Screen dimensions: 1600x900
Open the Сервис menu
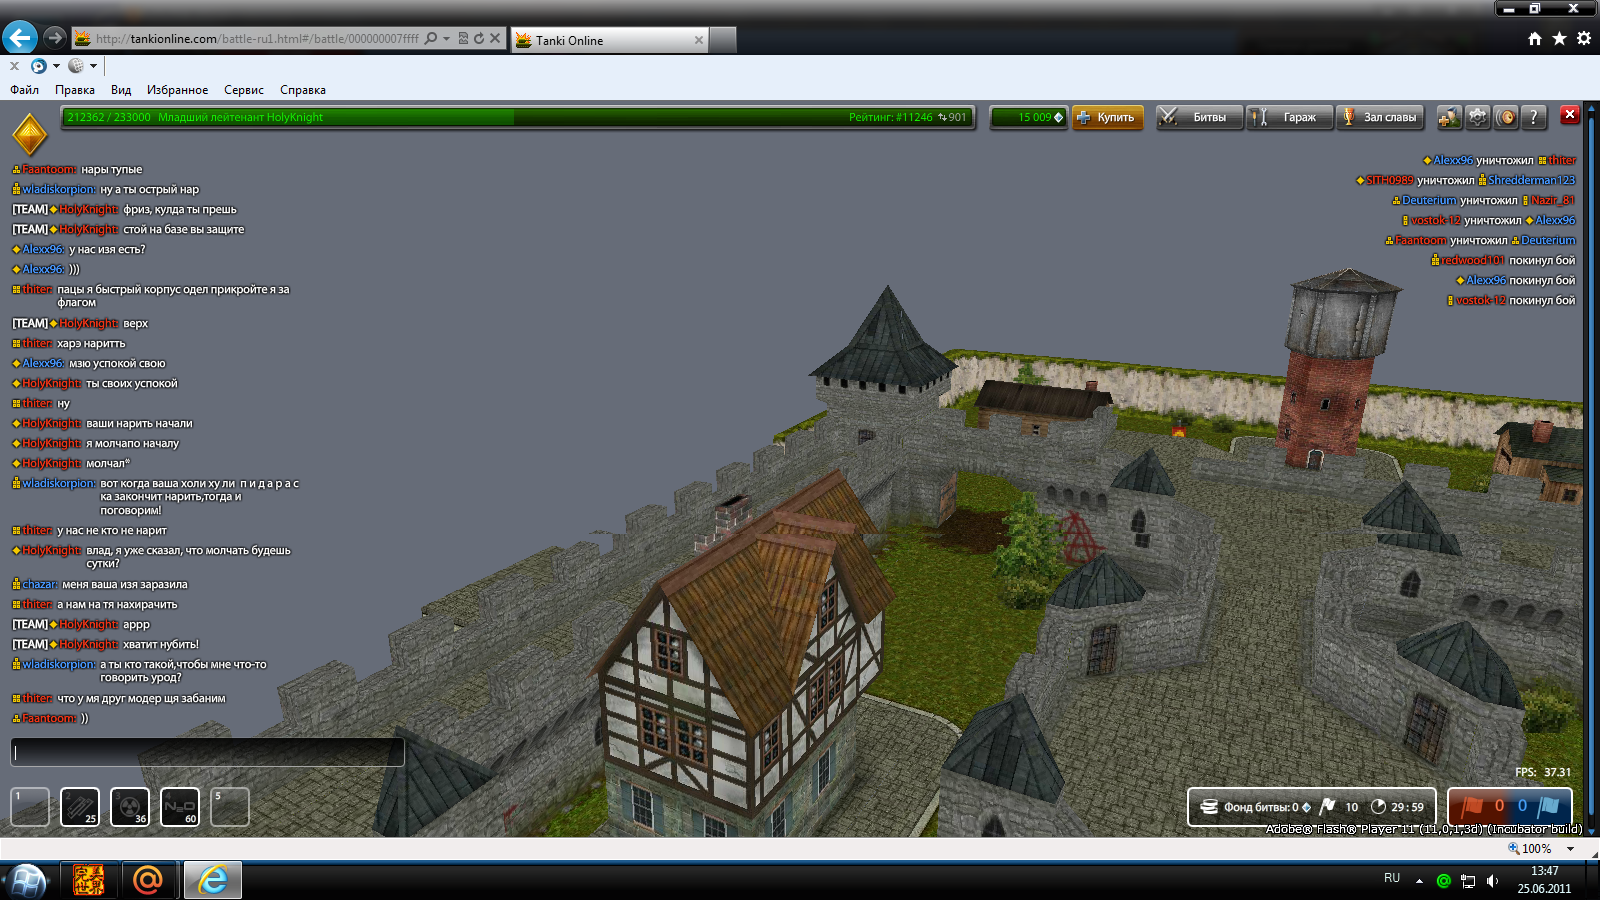coord(244,90)
